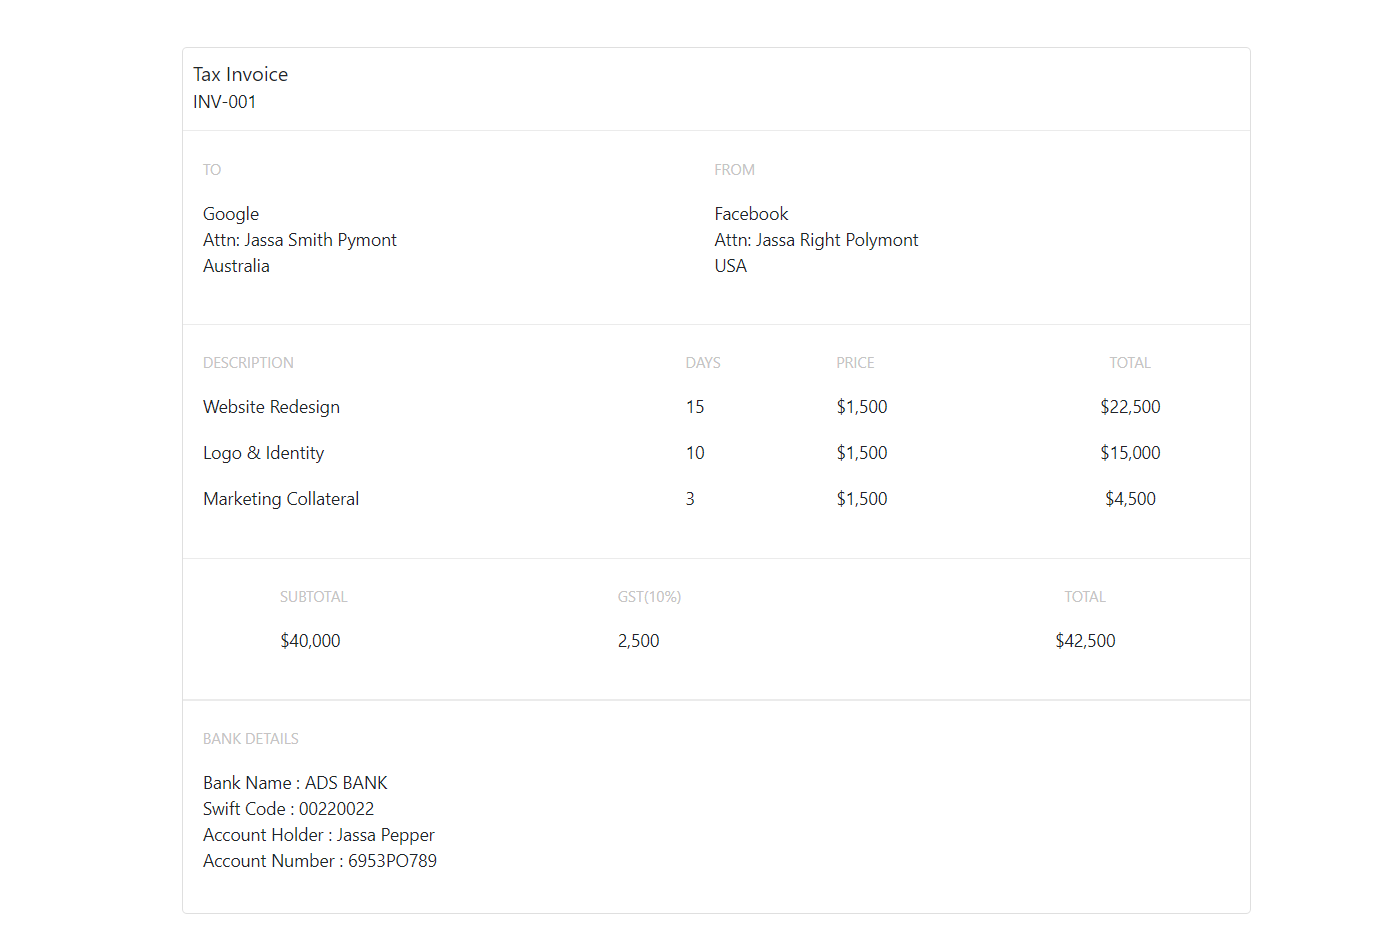
Task: Click Attn: Jassa Right Polymont line
Action: coord(816,240)
